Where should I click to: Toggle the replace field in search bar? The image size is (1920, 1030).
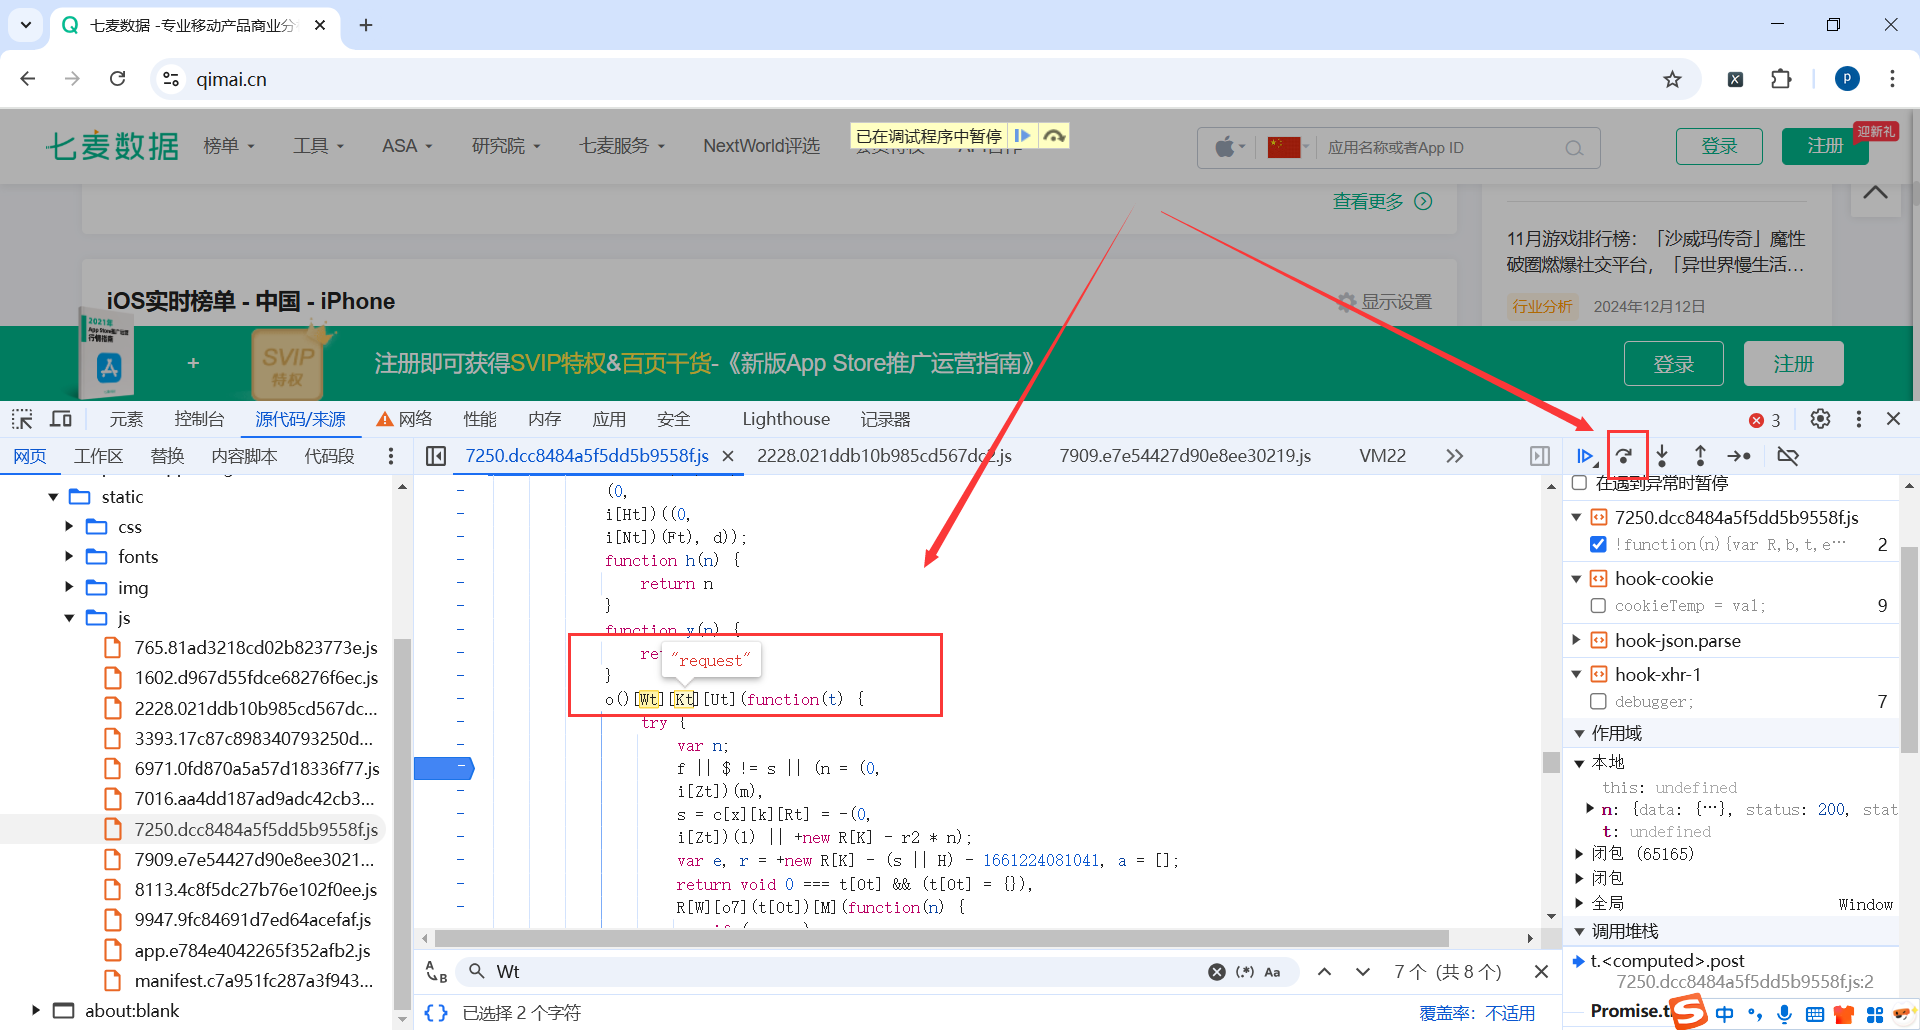(436, 972)
